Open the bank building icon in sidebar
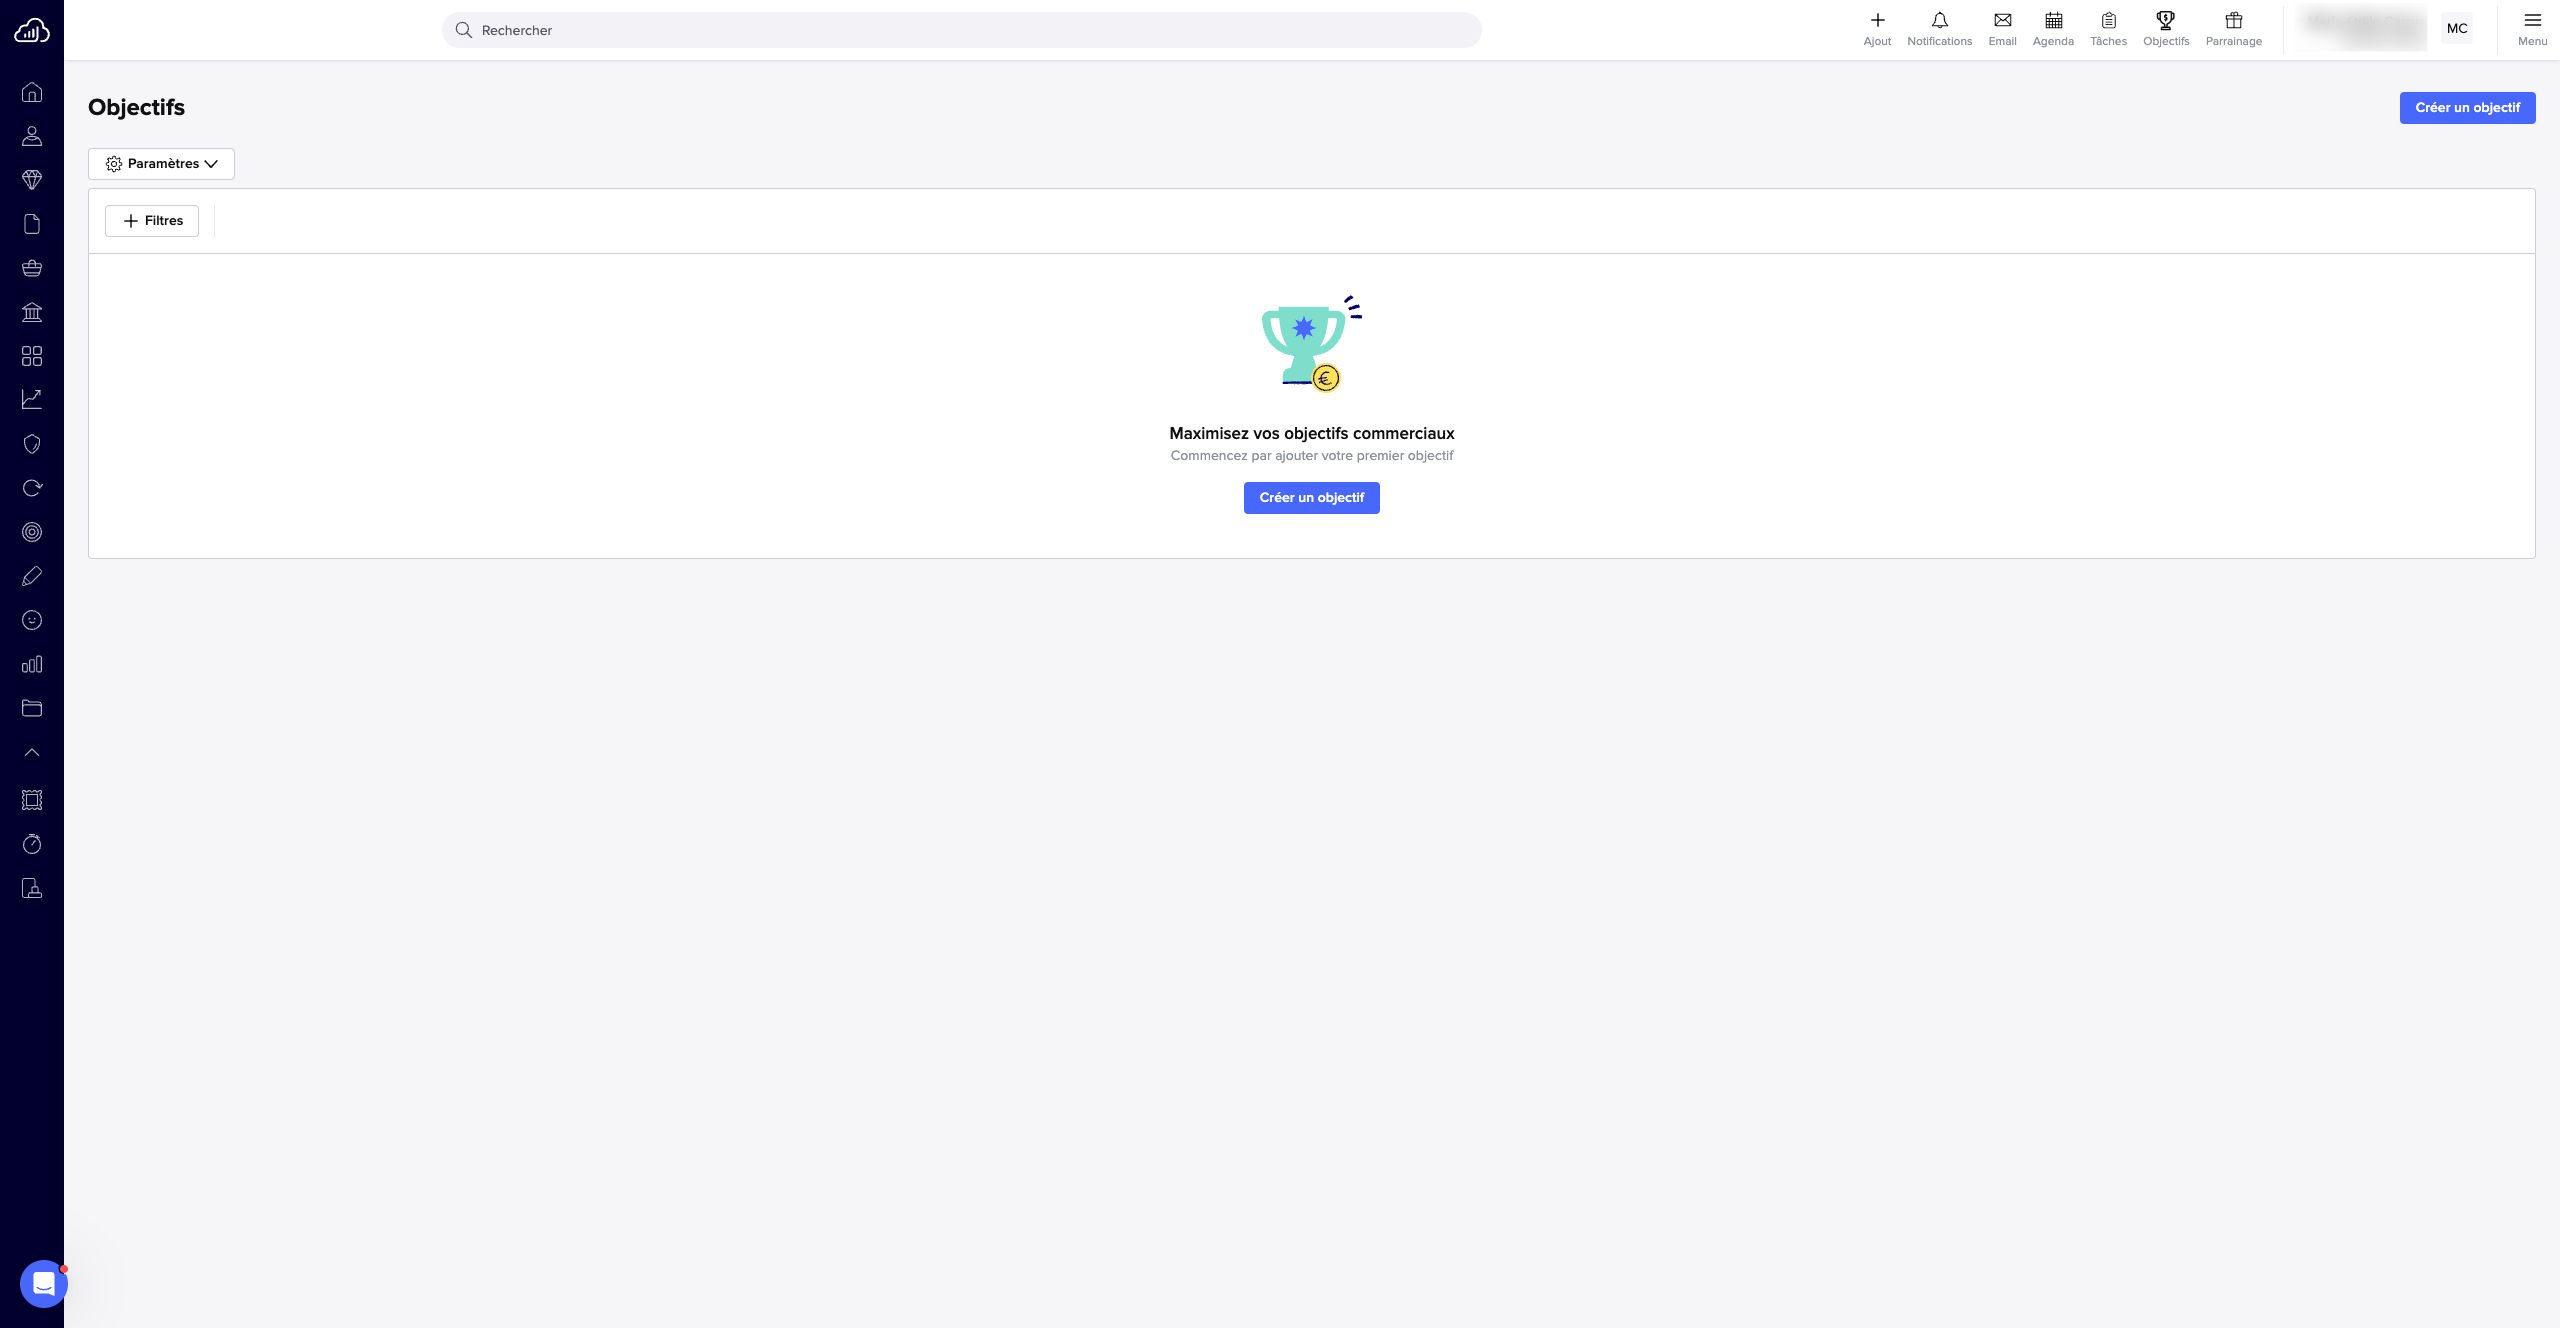This screenshot has width=2560, height=1328. [32, 312]
